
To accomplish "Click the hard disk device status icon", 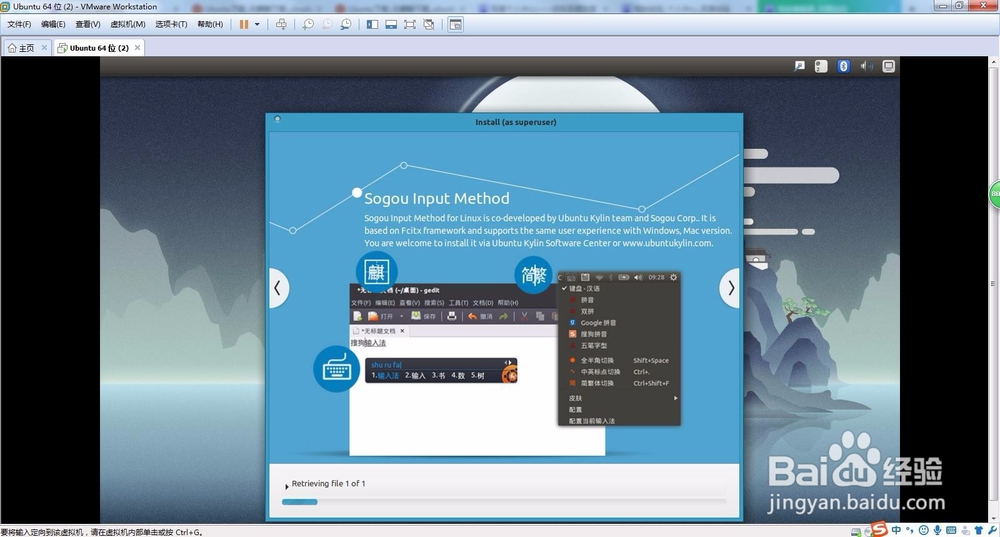I will pos(857,531).
